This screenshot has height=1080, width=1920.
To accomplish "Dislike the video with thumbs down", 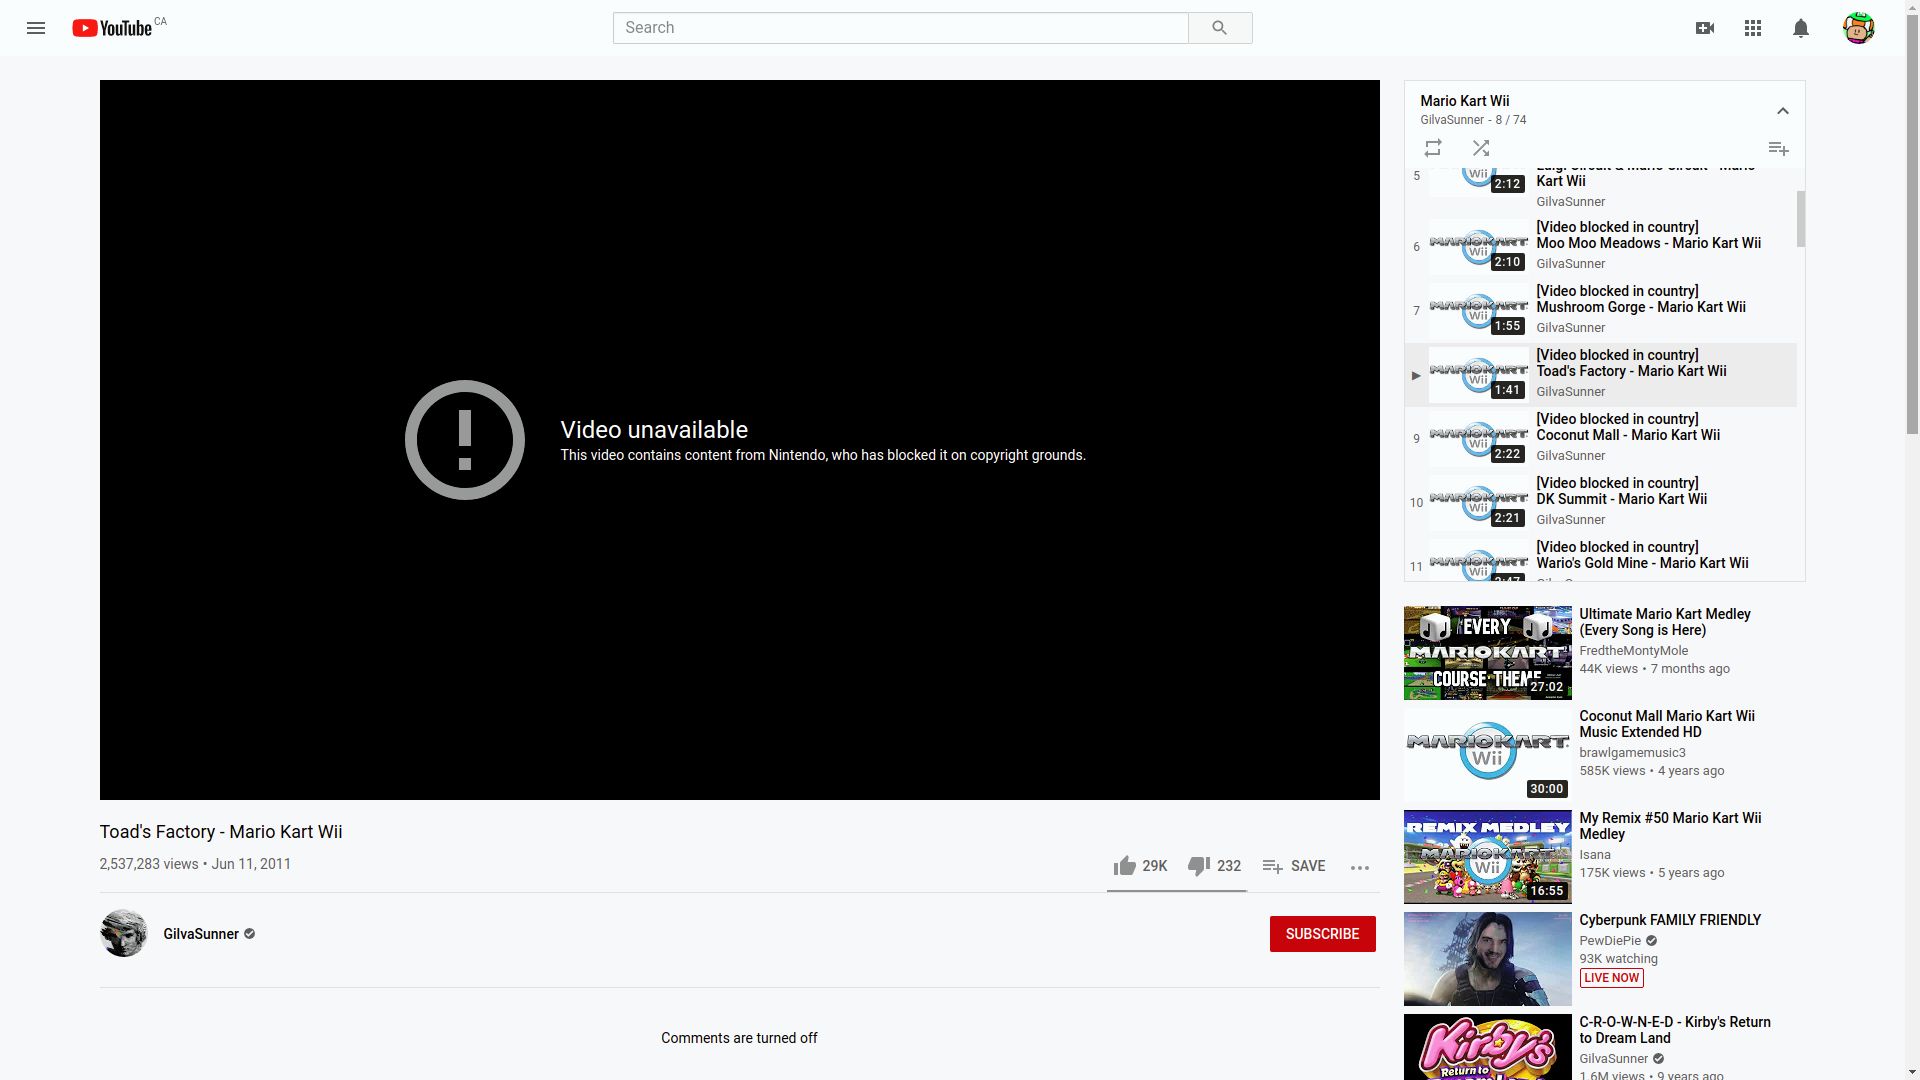I will (x=1214, y=866).
